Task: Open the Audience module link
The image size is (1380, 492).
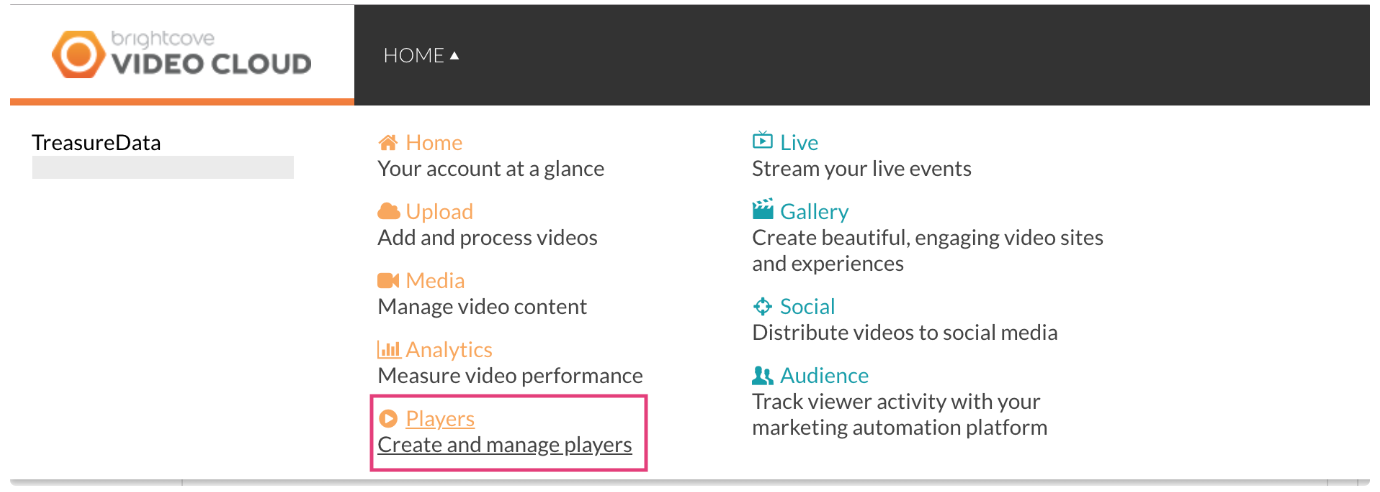Action: [x=824, y=376]
